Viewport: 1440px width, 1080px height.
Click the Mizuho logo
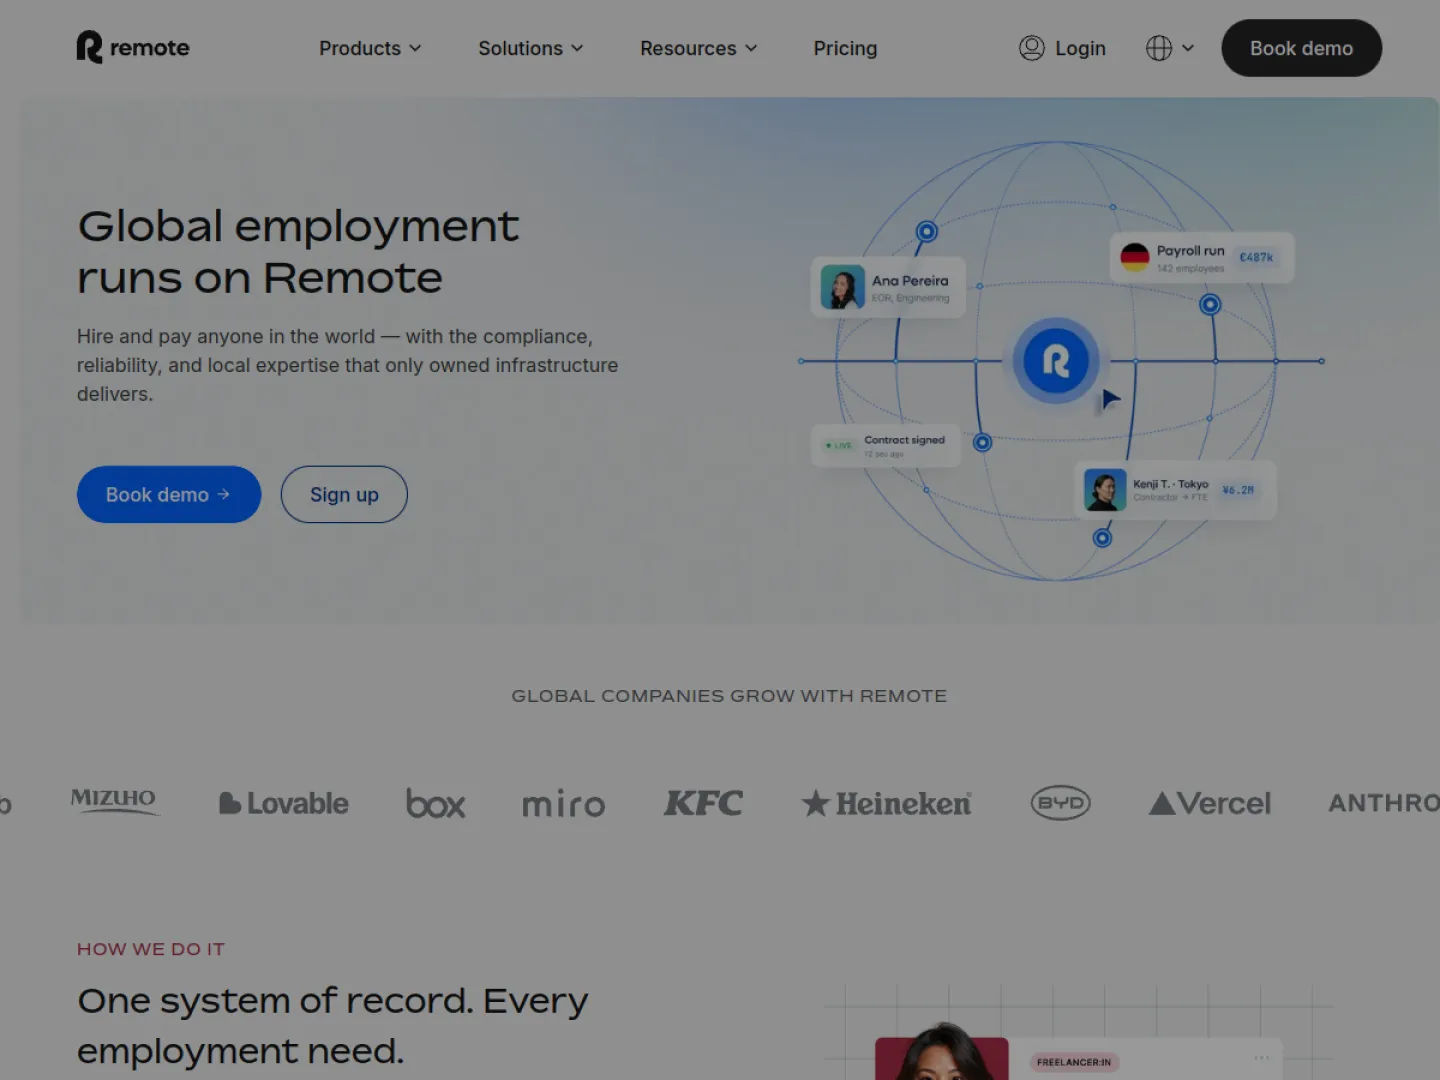[x=113, y=801]
